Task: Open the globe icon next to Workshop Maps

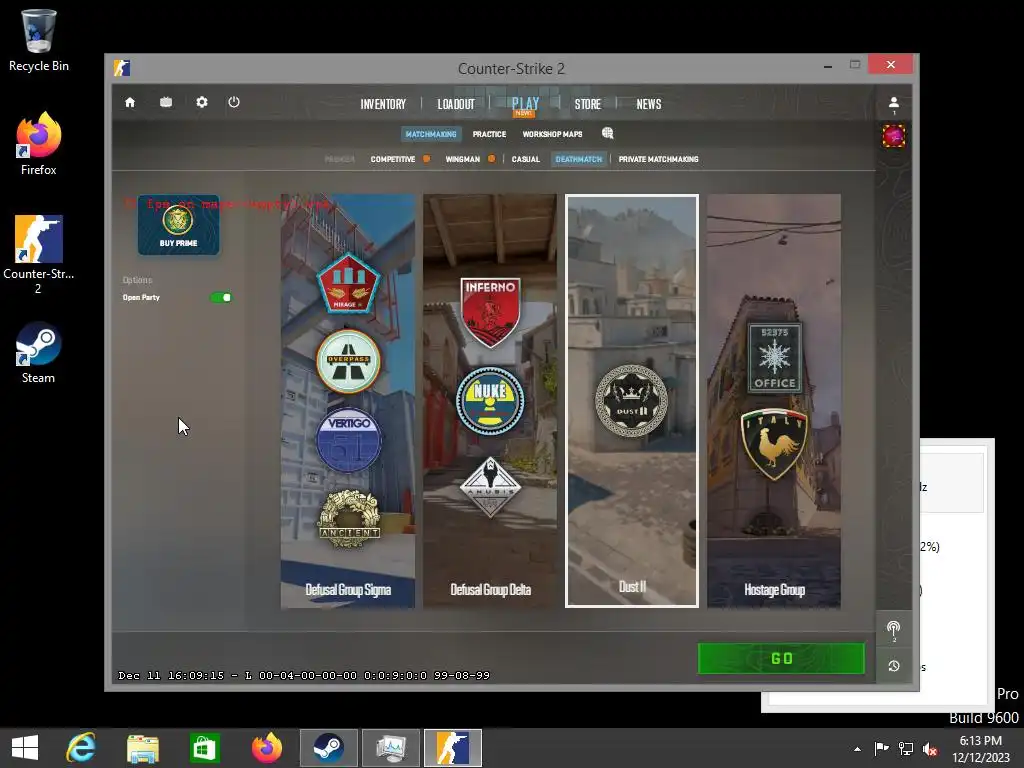Action: pyautogui.click(x=607, y=133)
